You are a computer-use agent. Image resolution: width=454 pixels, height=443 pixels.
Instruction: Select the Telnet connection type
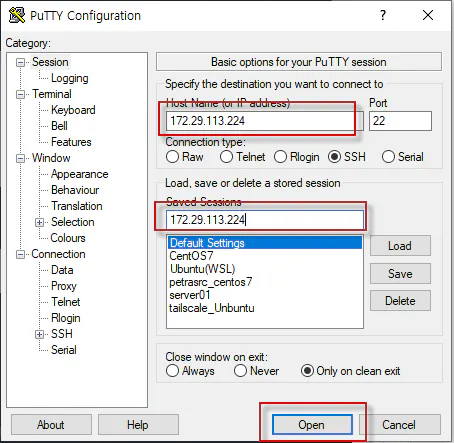pyautogui.click(x=226, y=157)
